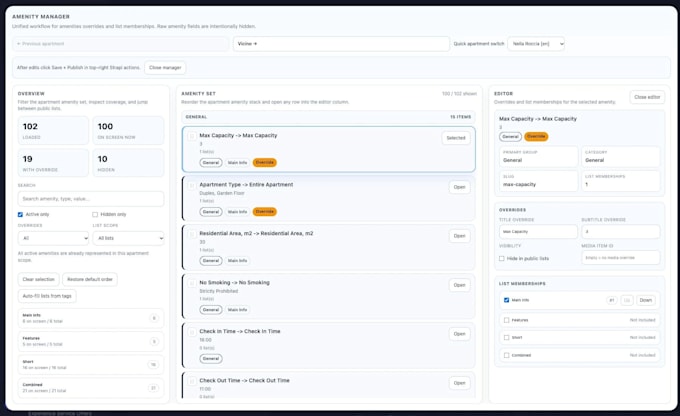The width and height of the screenshot is (680, 416).
Task: Click the Override badge in editor header
Action: coord(536,137)
